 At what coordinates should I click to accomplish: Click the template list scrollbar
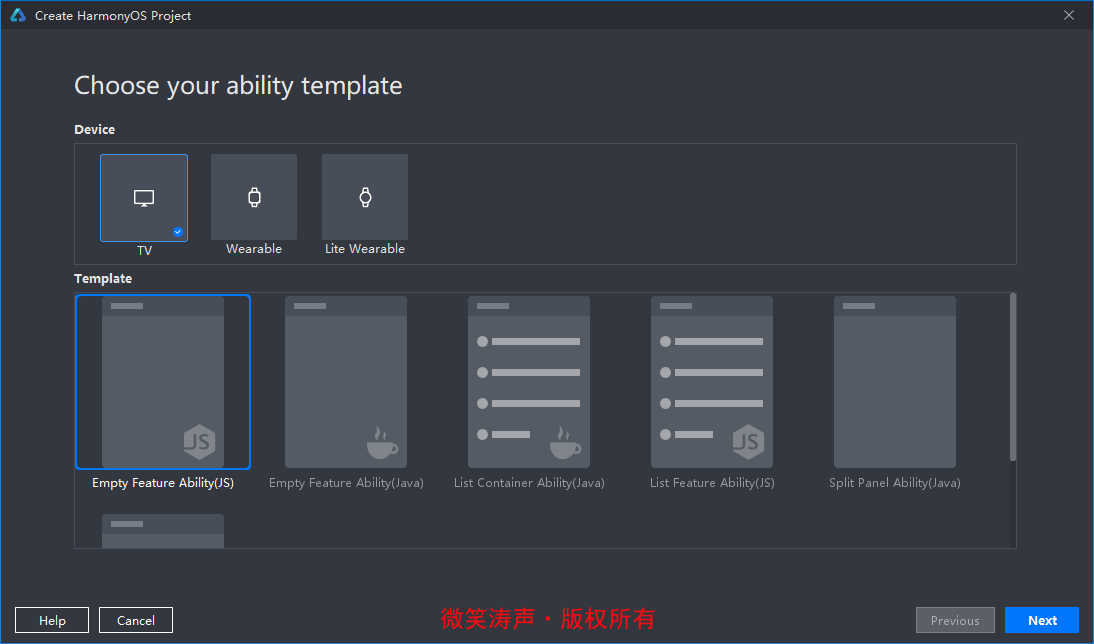(1013, 377)
